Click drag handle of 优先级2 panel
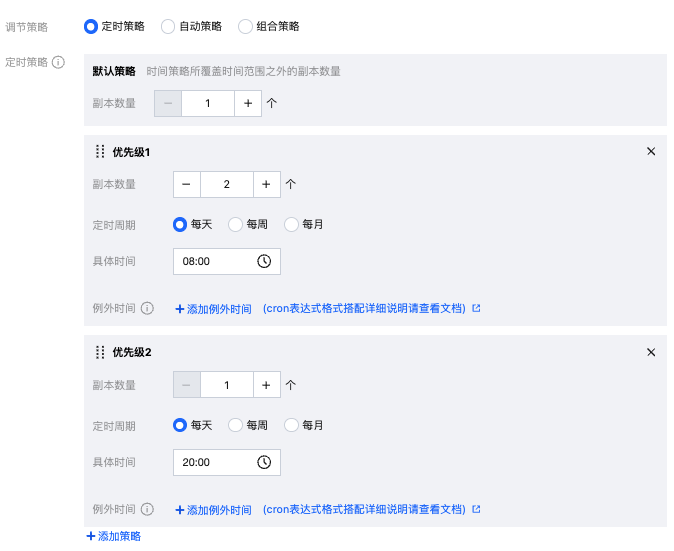 100,352
